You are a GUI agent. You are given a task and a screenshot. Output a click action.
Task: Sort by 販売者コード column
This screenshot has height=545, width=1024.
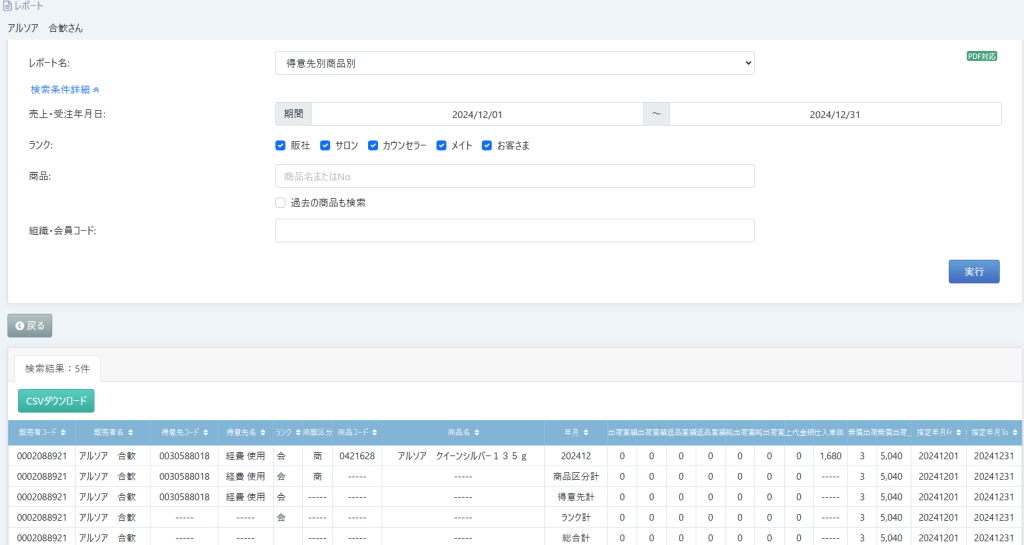pyautogui.click(x=42, y=432)
